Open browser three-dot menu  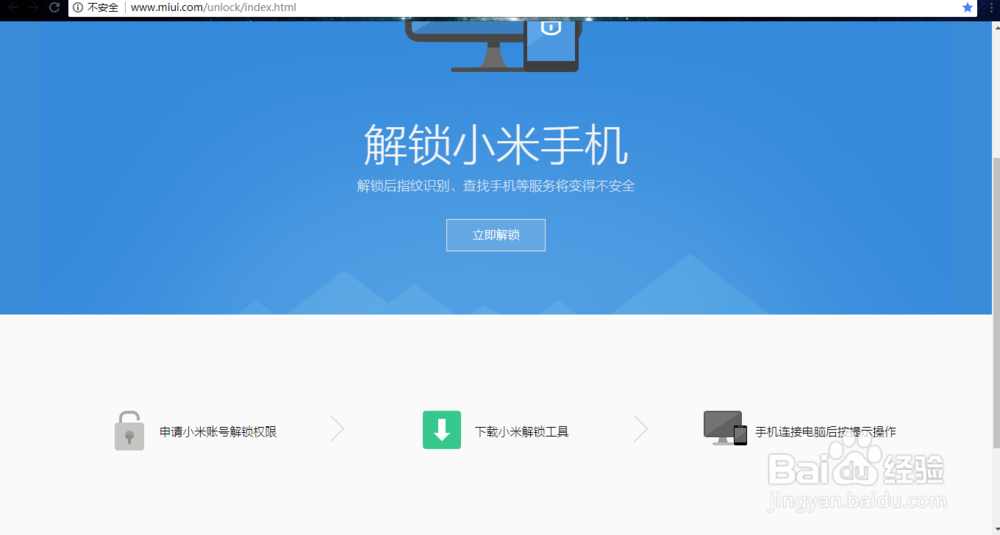991,7
